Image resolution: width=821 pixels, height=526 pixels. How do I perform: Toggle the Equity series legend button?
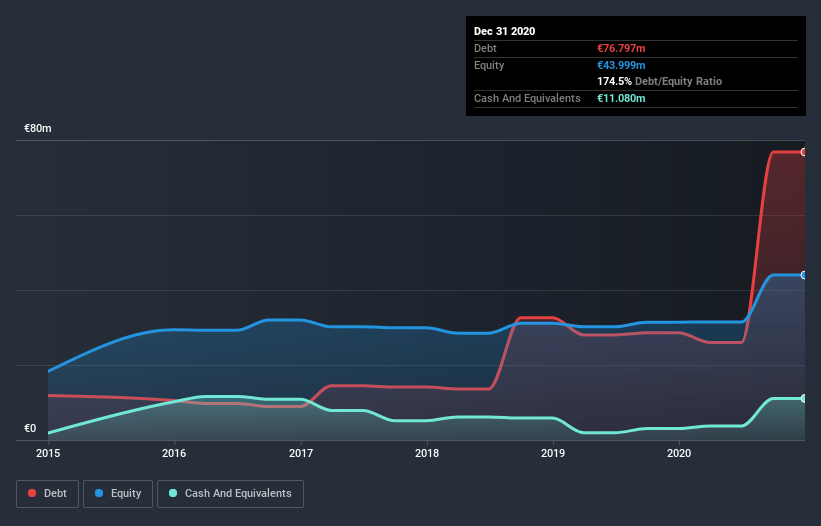coord(118,494)
